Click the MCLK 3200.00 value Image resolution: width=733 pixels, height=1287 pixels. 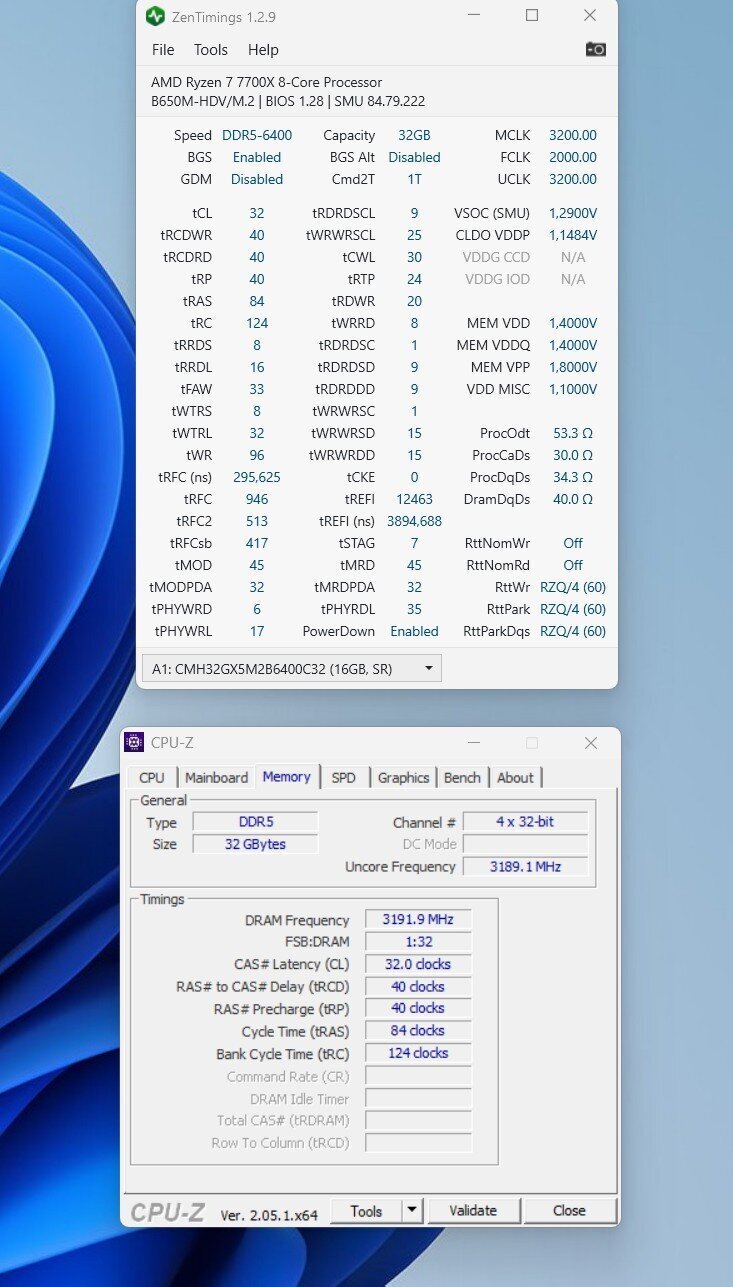573,135
